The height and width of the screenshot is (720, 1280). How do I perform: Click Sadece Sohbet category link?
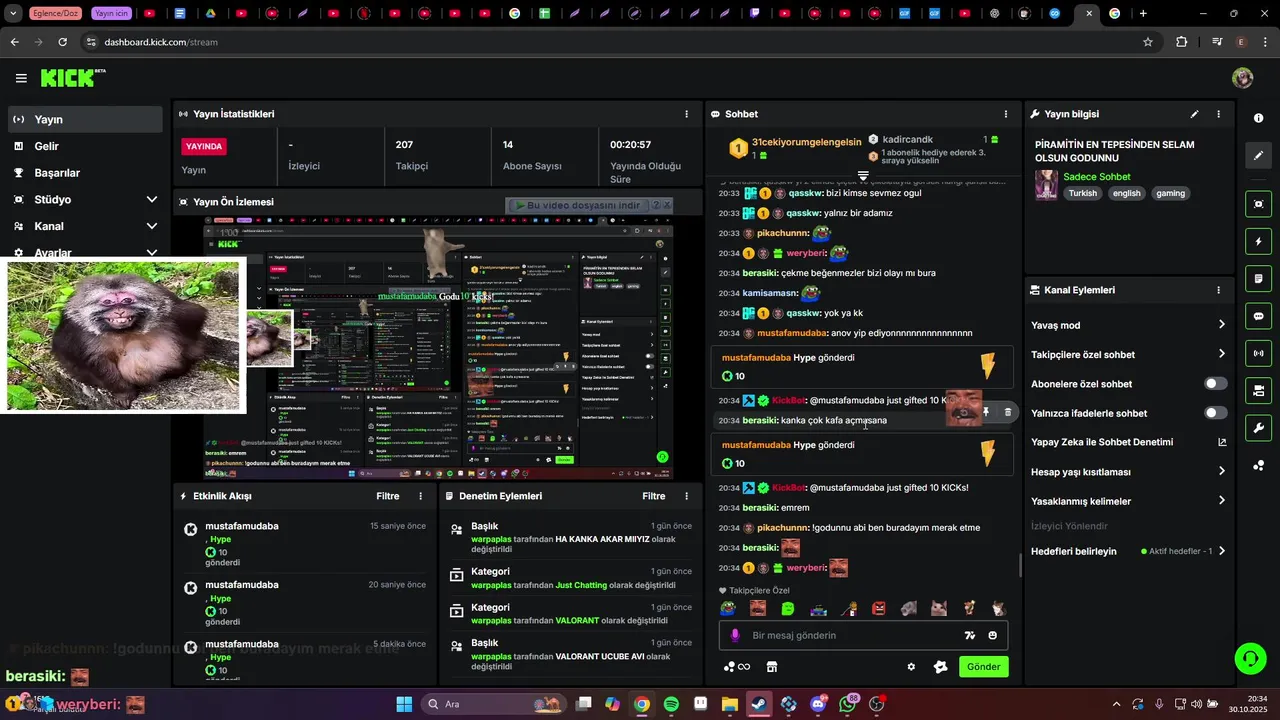pyautogui.click(x=1096, y=177)
